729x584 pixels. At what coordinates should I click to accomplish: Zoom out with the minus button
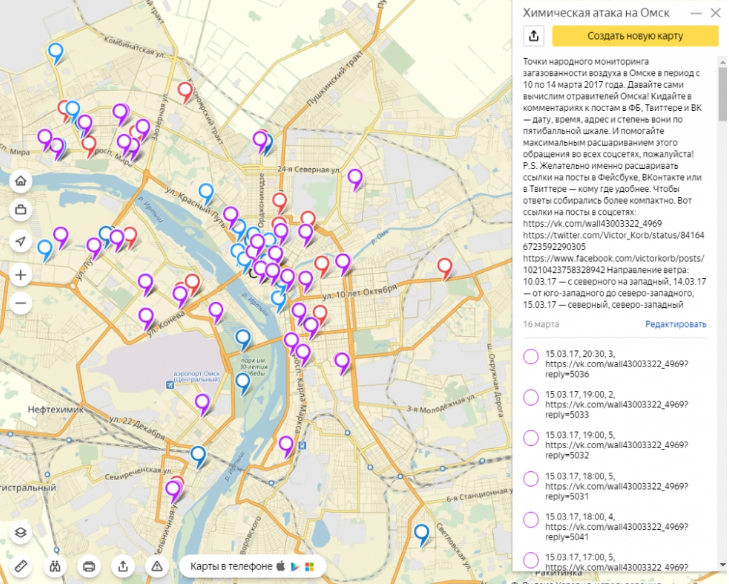pos(21,303)
